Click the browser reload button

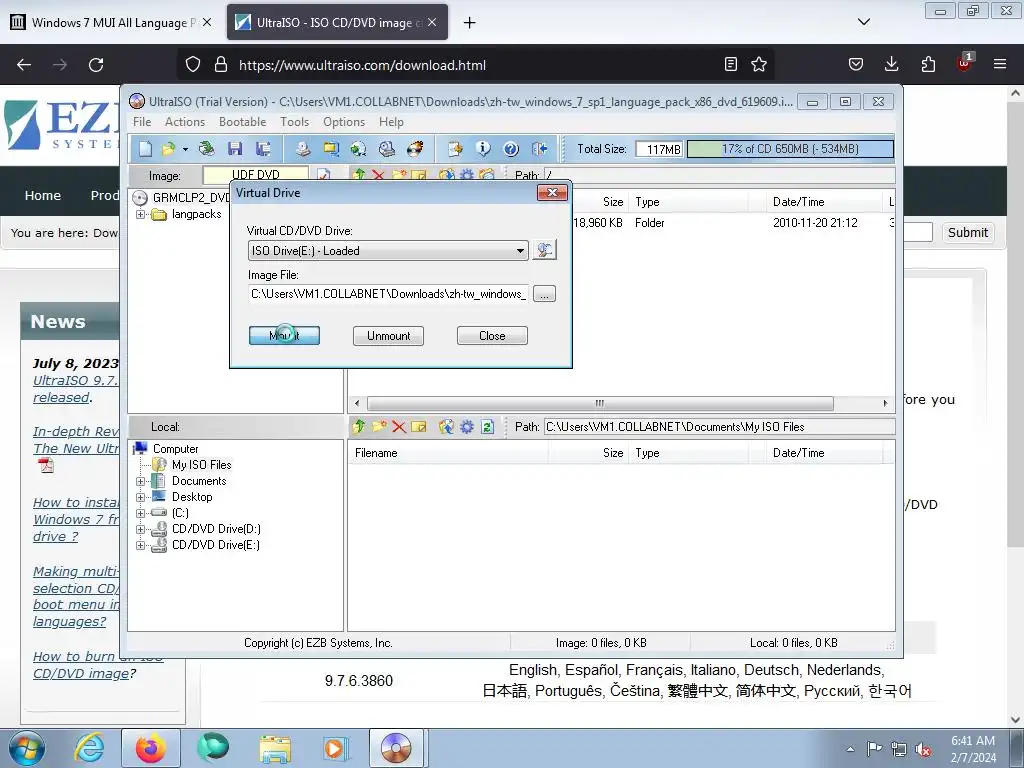(x=96, y=65)
